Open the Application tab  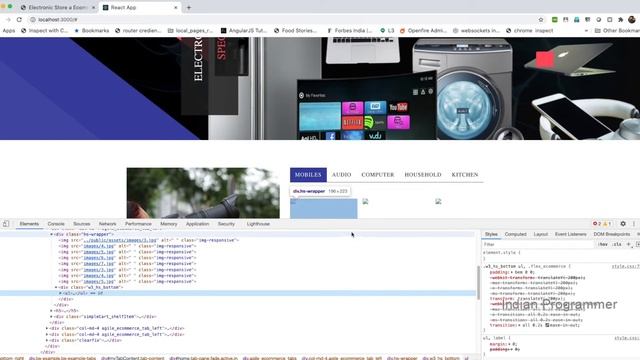click(197, 224)
